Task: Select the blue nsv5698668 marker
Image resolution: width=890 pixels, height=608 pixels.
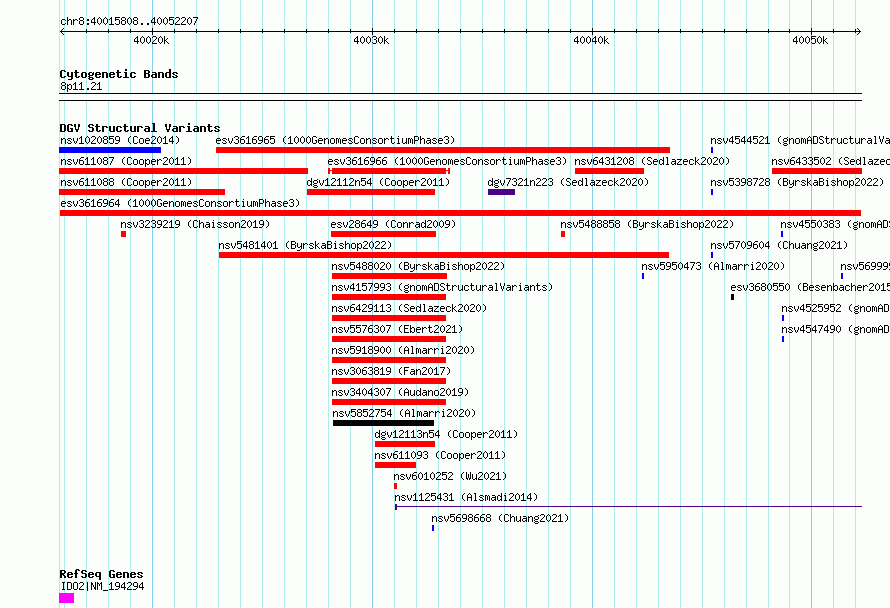Action: (433, 528)
